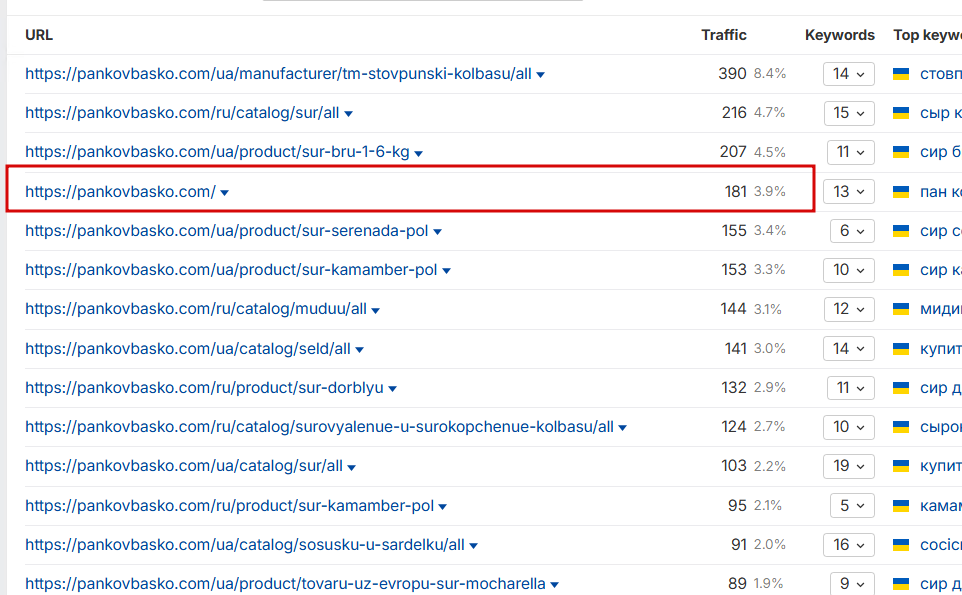This screenshot has height=595, width=962.
Task: Open 12 keywords dropdown for muduu/all
Action: click(x=849, y=309)
